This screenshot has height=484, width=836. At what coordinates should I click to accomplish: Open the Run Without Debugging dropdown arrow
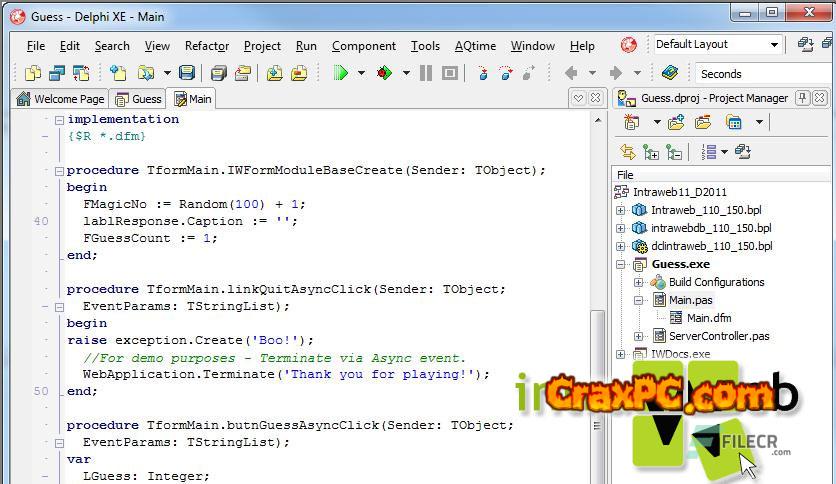[406, 73]
